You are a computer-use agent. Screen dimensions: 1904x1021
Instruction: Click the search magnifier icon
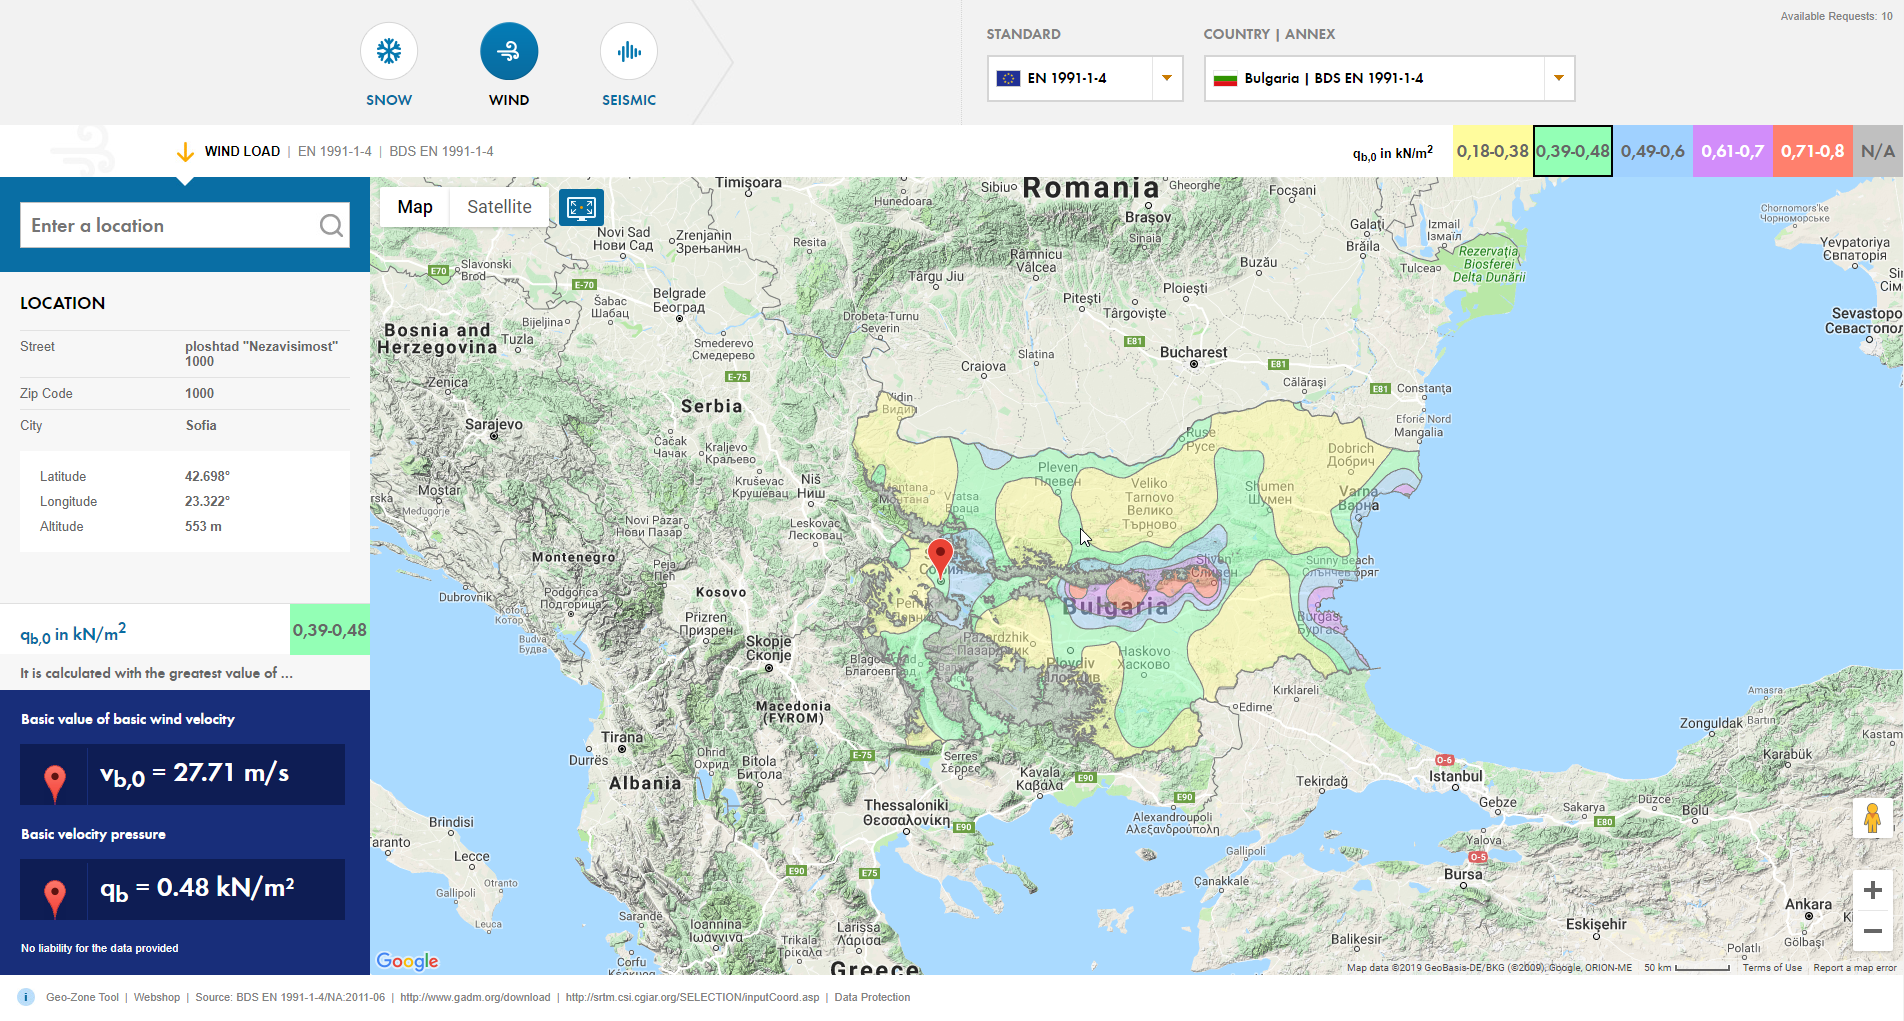(x=331, y=225)
